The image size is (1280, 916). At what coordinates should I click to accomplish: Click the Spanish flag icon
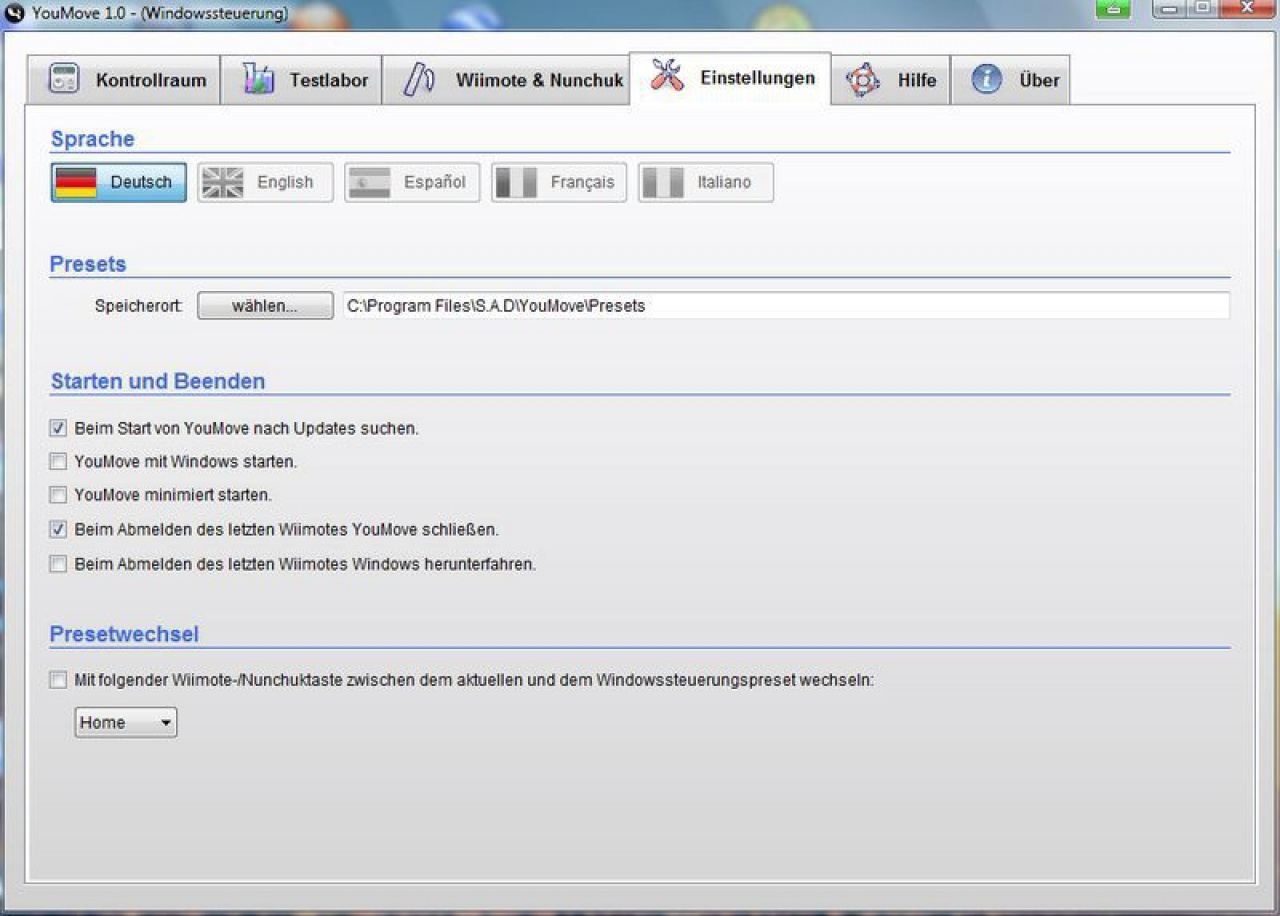[x=370, y=183]
